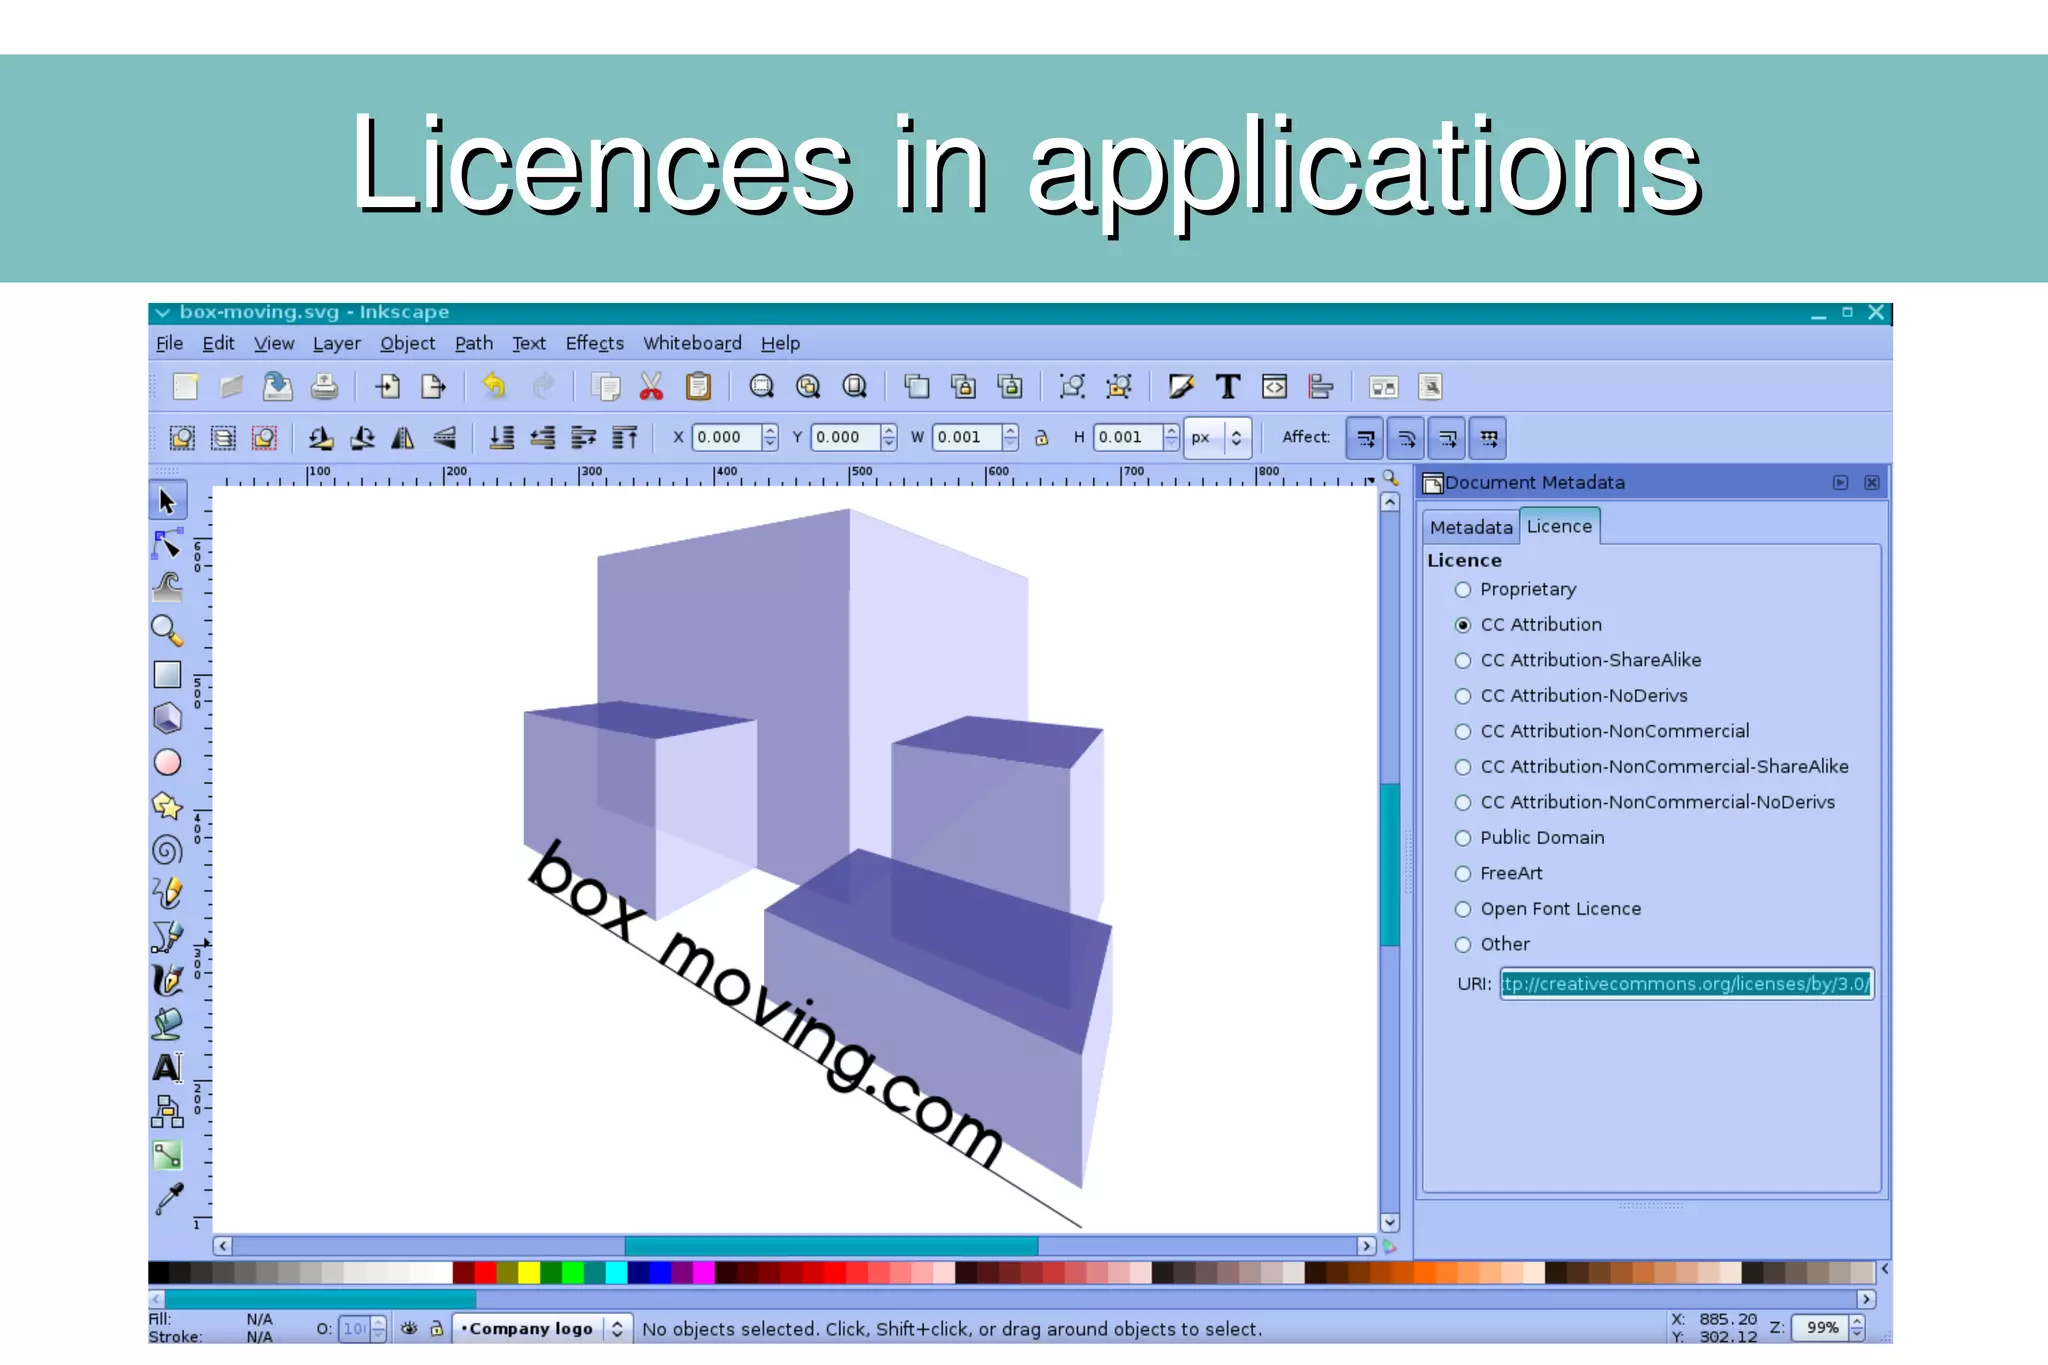Click the Undo arrow icon
This screenshot has height=1365, width=2048.
[494, 387]
